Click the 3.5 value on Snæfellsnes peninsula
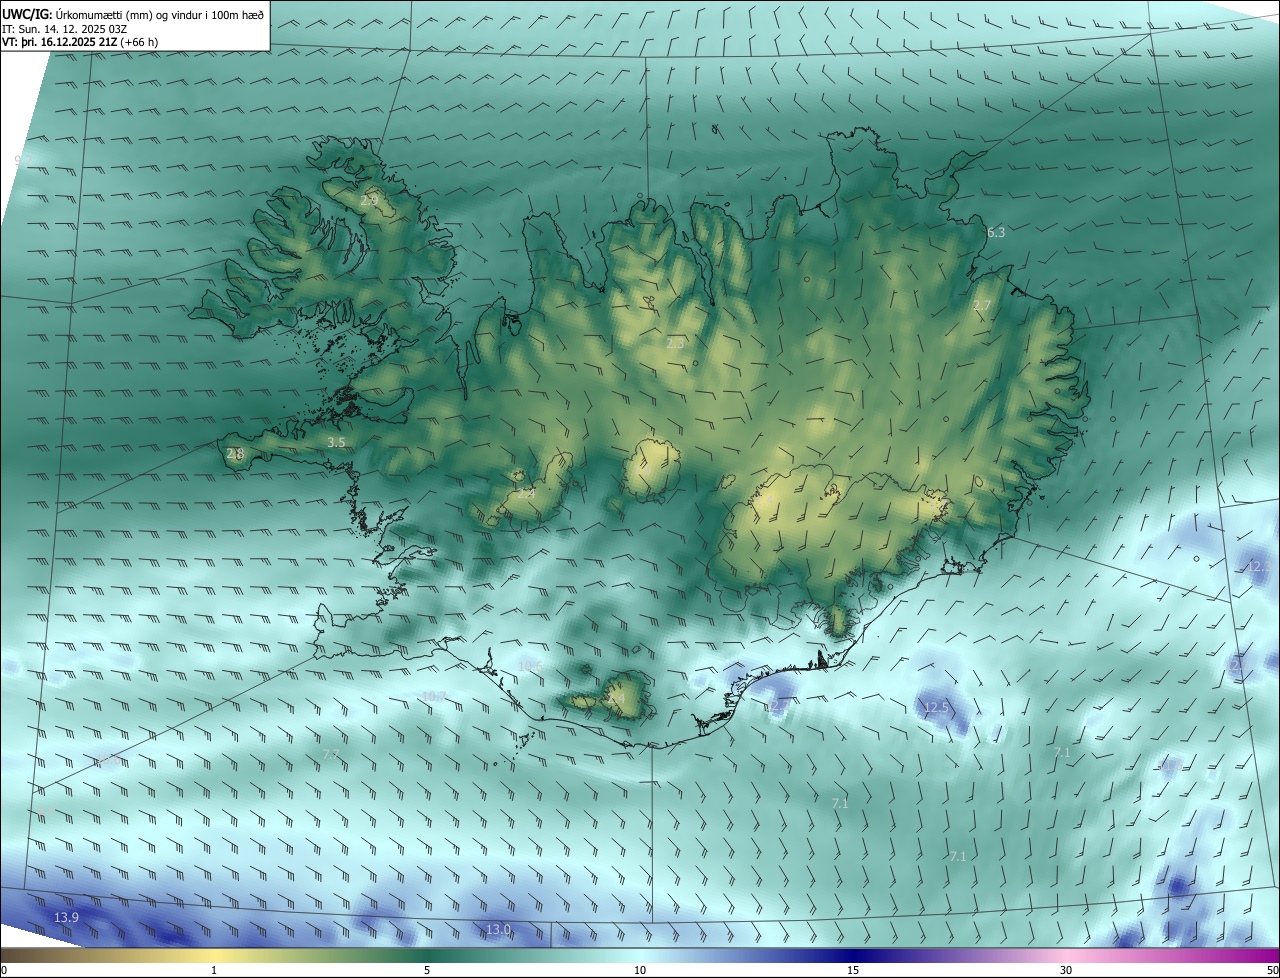The image size is (1280, 978). [x=336, y=442]
